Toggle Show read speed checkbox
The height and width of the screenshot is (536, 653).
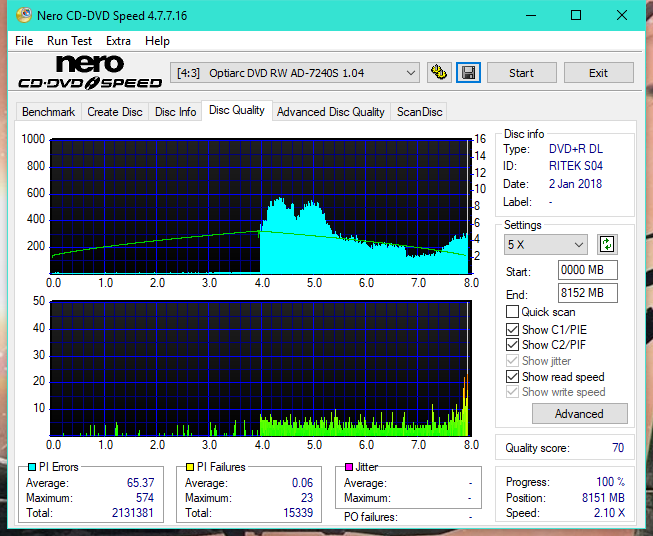click(x=512, y=376)
